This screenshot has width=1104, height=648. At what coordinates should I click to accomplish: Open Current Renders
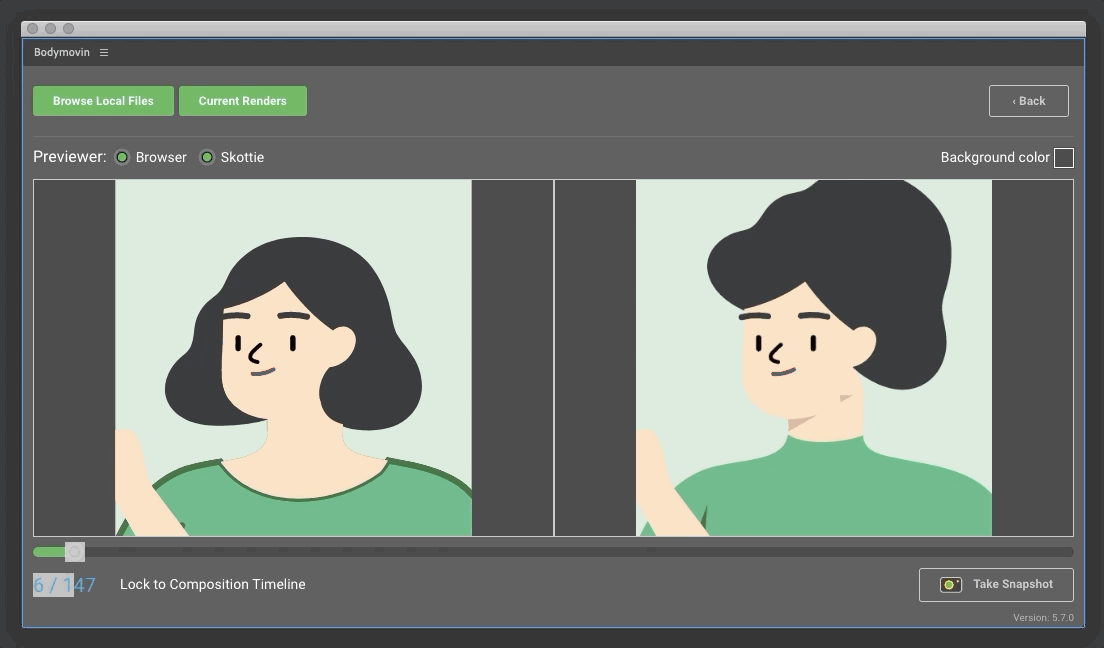(x=242, y=100)
